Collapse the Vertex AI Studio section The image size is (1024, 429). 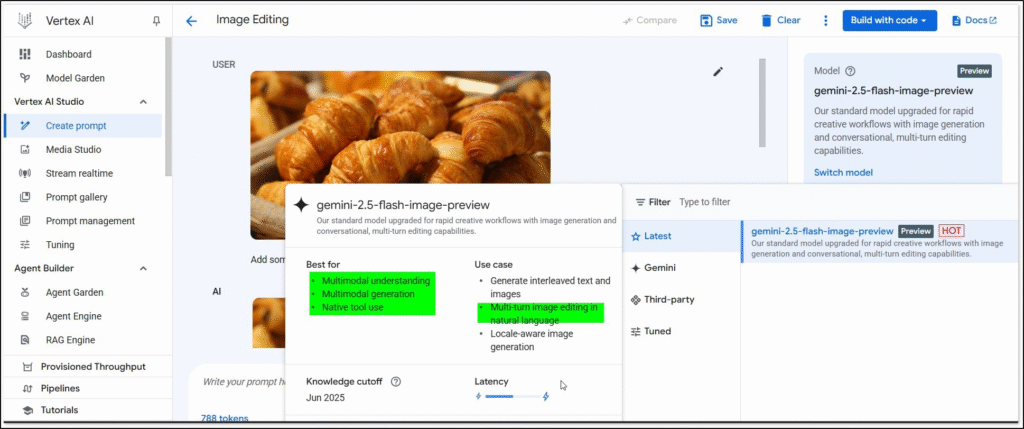143,101
